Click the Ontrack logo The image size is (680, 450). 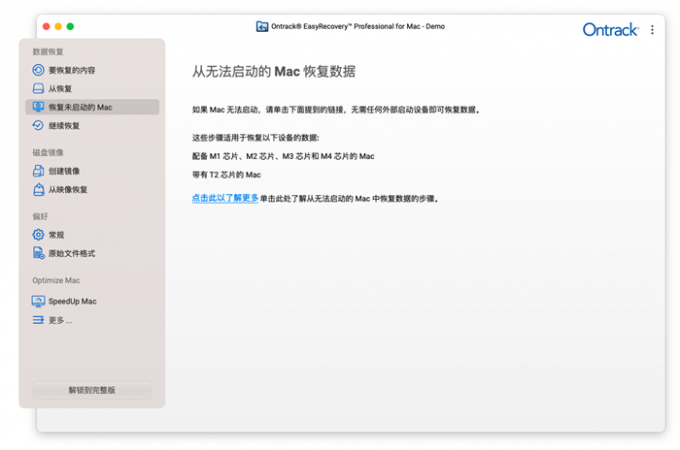coord(610,29)
